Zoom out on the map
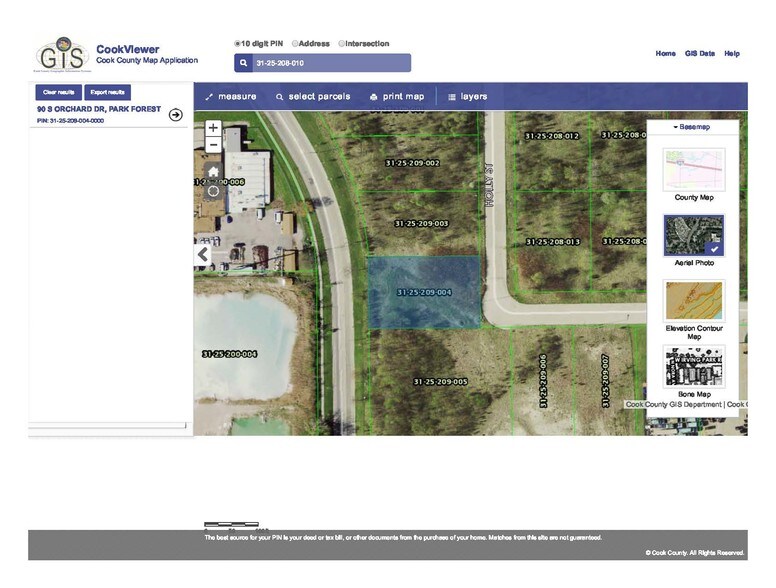This screenshot has width=776, height=588. click(x=213, y=146)
